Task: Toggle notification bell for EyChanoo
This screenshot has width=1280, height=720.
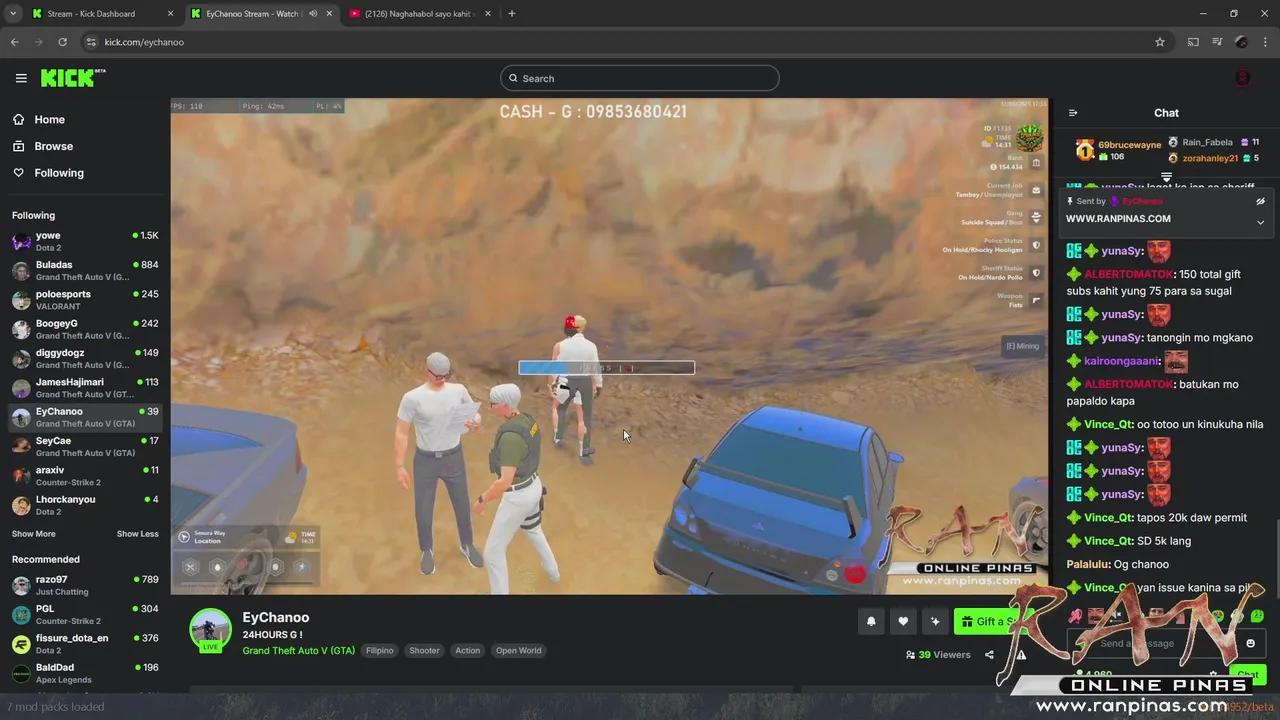Action: point(871,621)
